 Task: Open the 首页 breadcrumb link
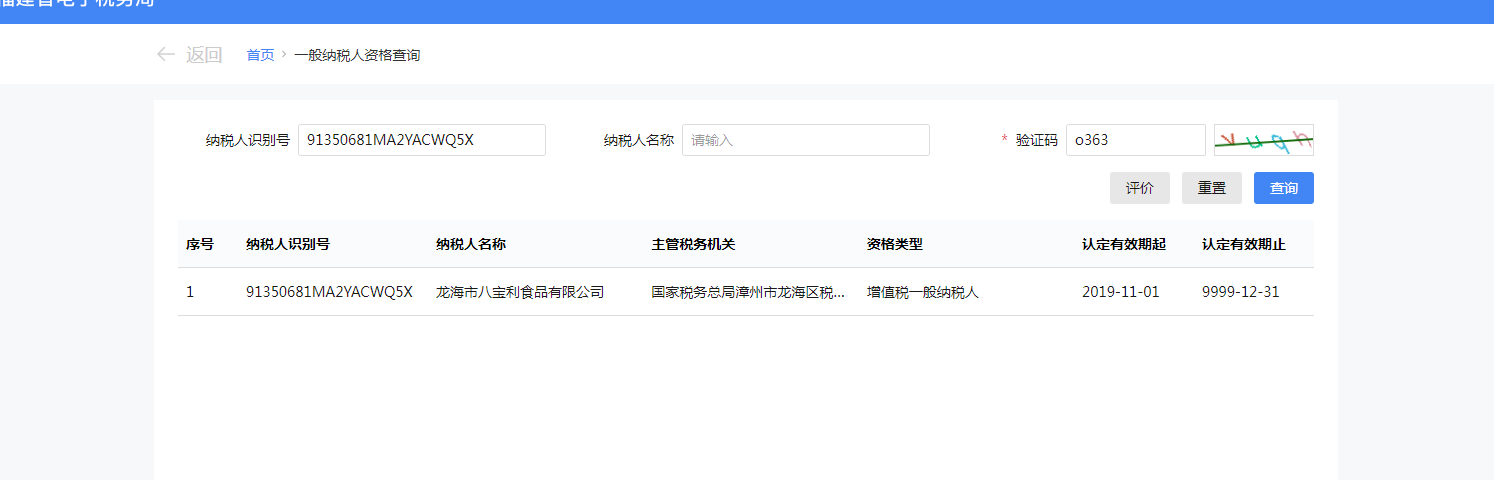[260, 55]
